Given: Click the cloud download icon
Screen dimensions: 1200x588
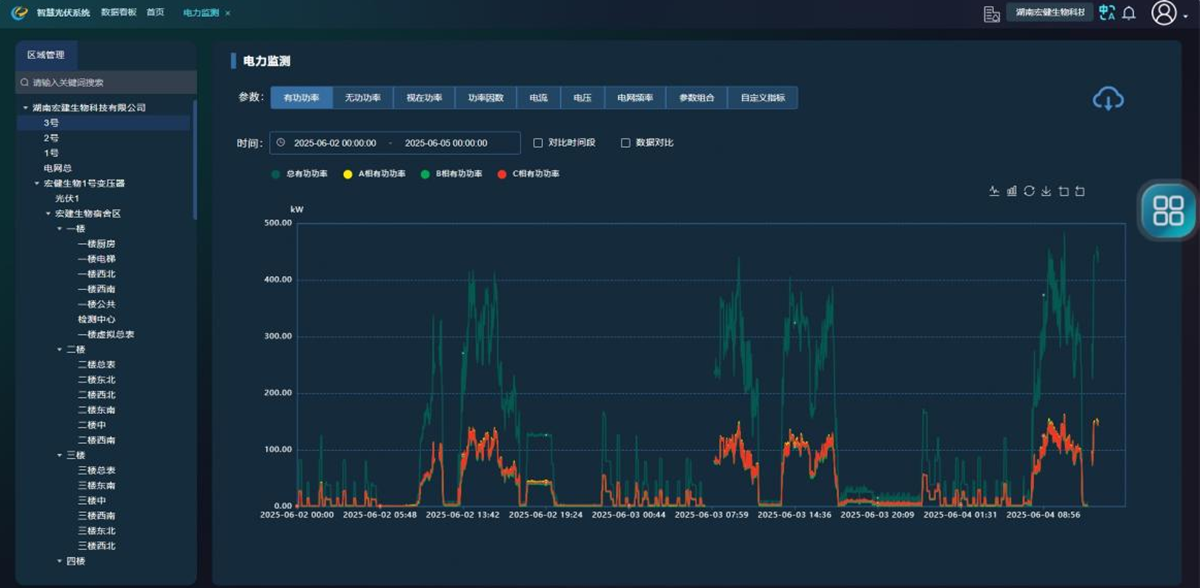Looking at the screenshot, I should [1108, 98].
